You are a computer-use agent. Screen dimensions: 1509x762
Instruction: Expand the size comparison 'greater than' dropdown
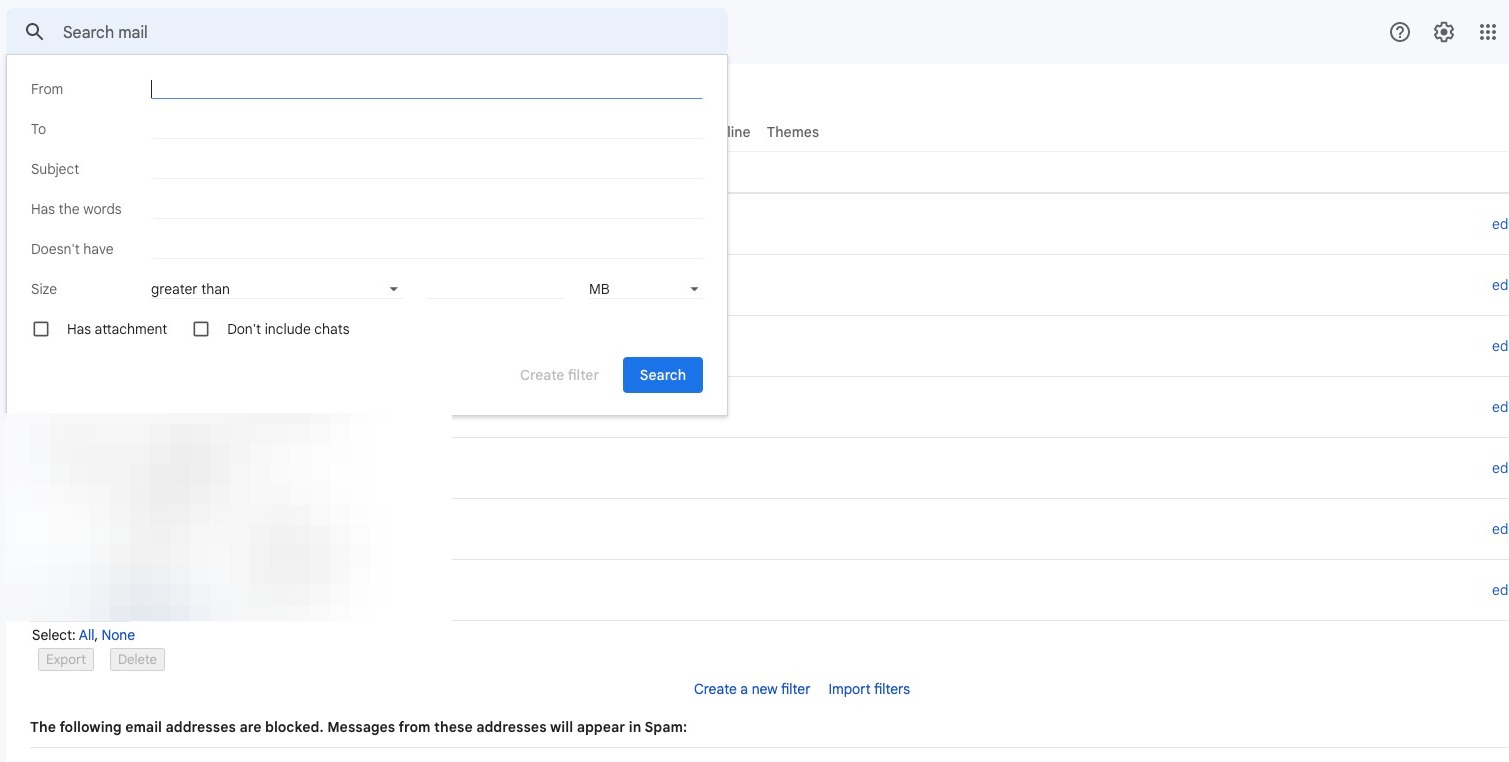click(275, 289)
